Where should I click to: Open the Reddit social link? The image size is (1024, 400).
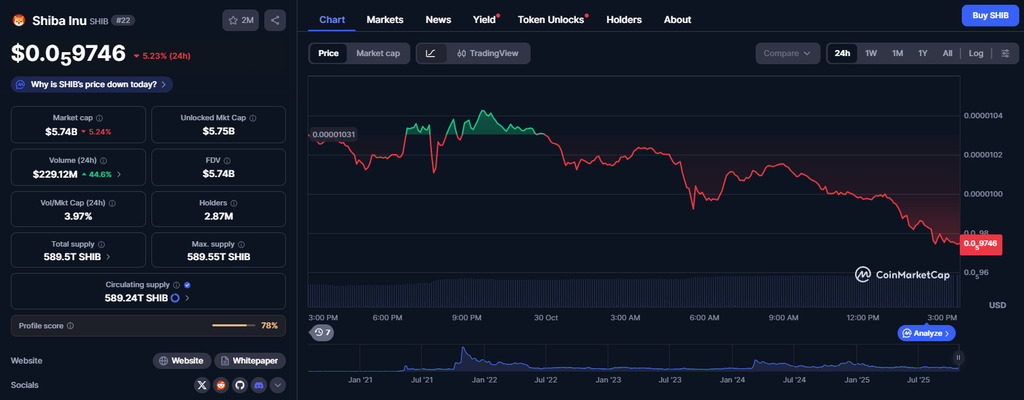tap(221, 385)
